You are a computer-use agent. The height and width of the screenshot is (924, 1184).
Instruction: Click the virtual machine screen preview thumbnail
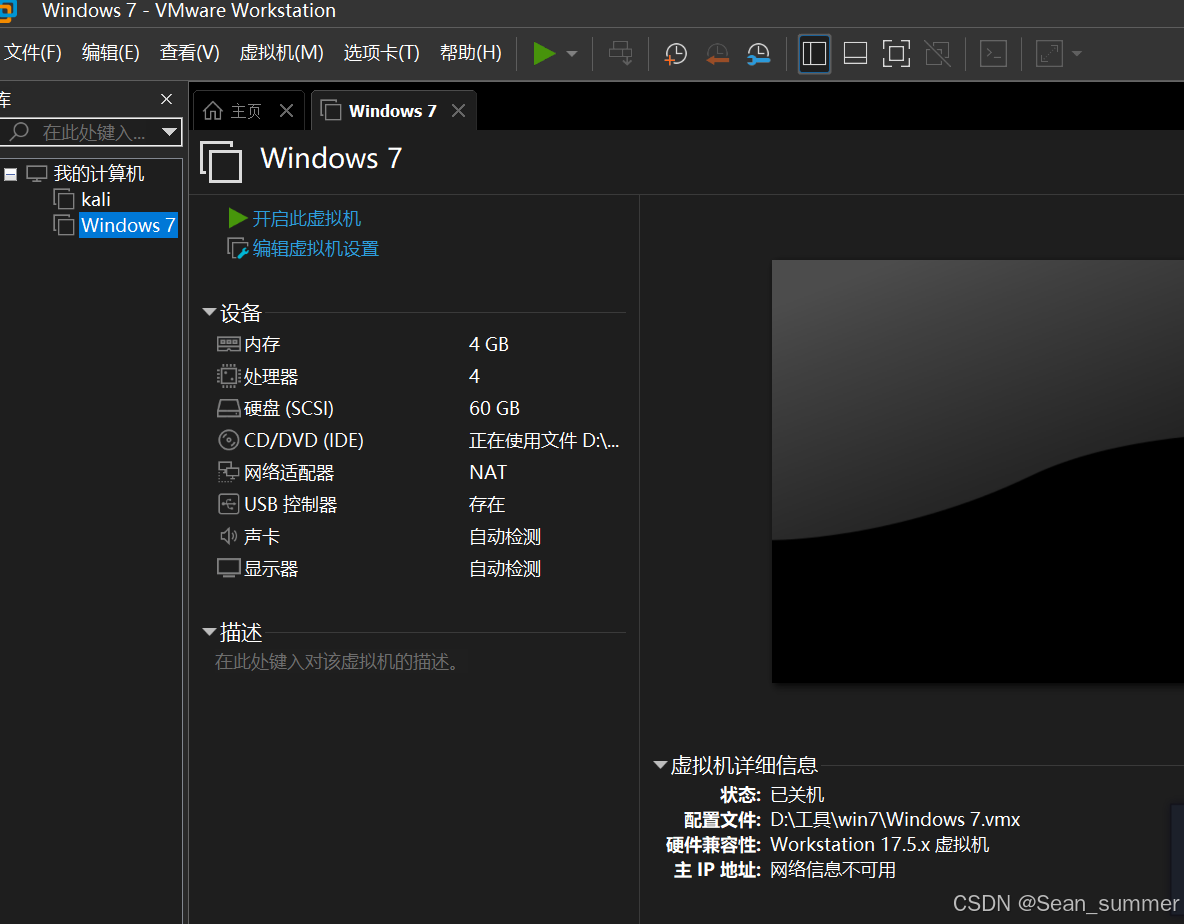click(978, 472)
